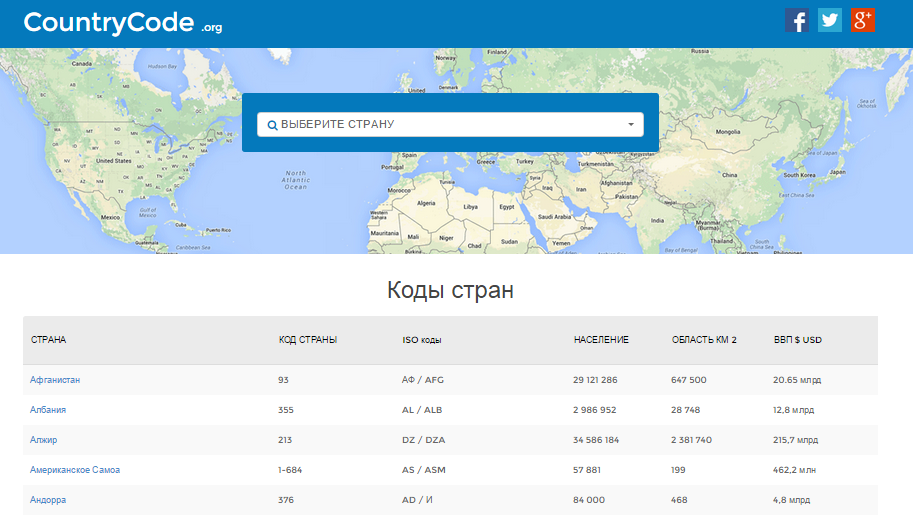Open the Афганистан country link
The width and height of the screenshot is (913, 523).
point(55,380)
